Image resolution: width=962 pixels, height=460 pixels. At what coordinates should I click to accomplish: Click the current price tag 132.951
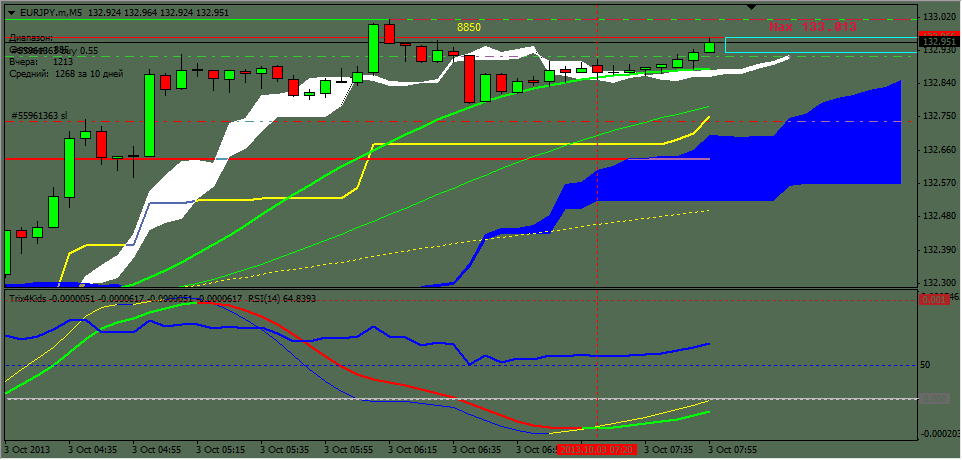point(937,42)
